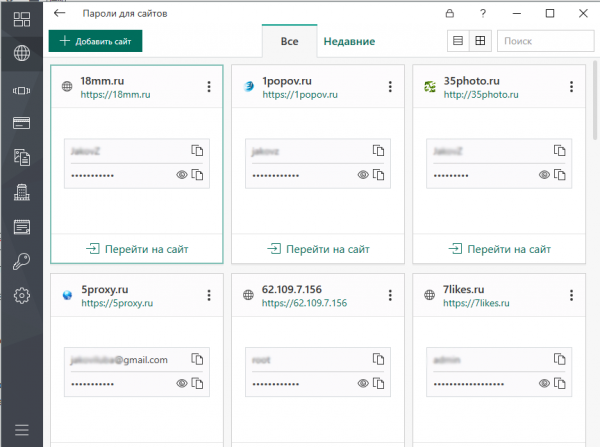Viewport: 600px width, 447px height.
Task: Open the three-dot menu of 35photo.ru
Action: 571,86
